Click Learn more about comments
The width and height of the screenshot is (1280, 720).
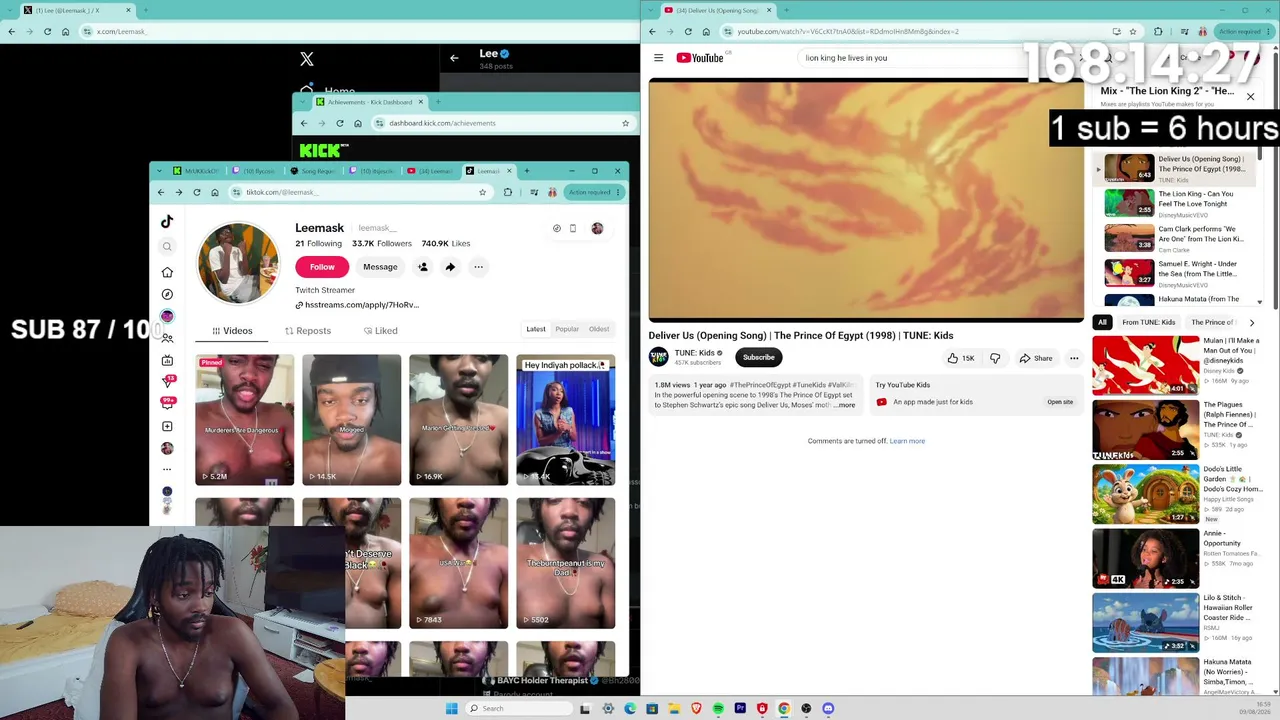(907, 441)
